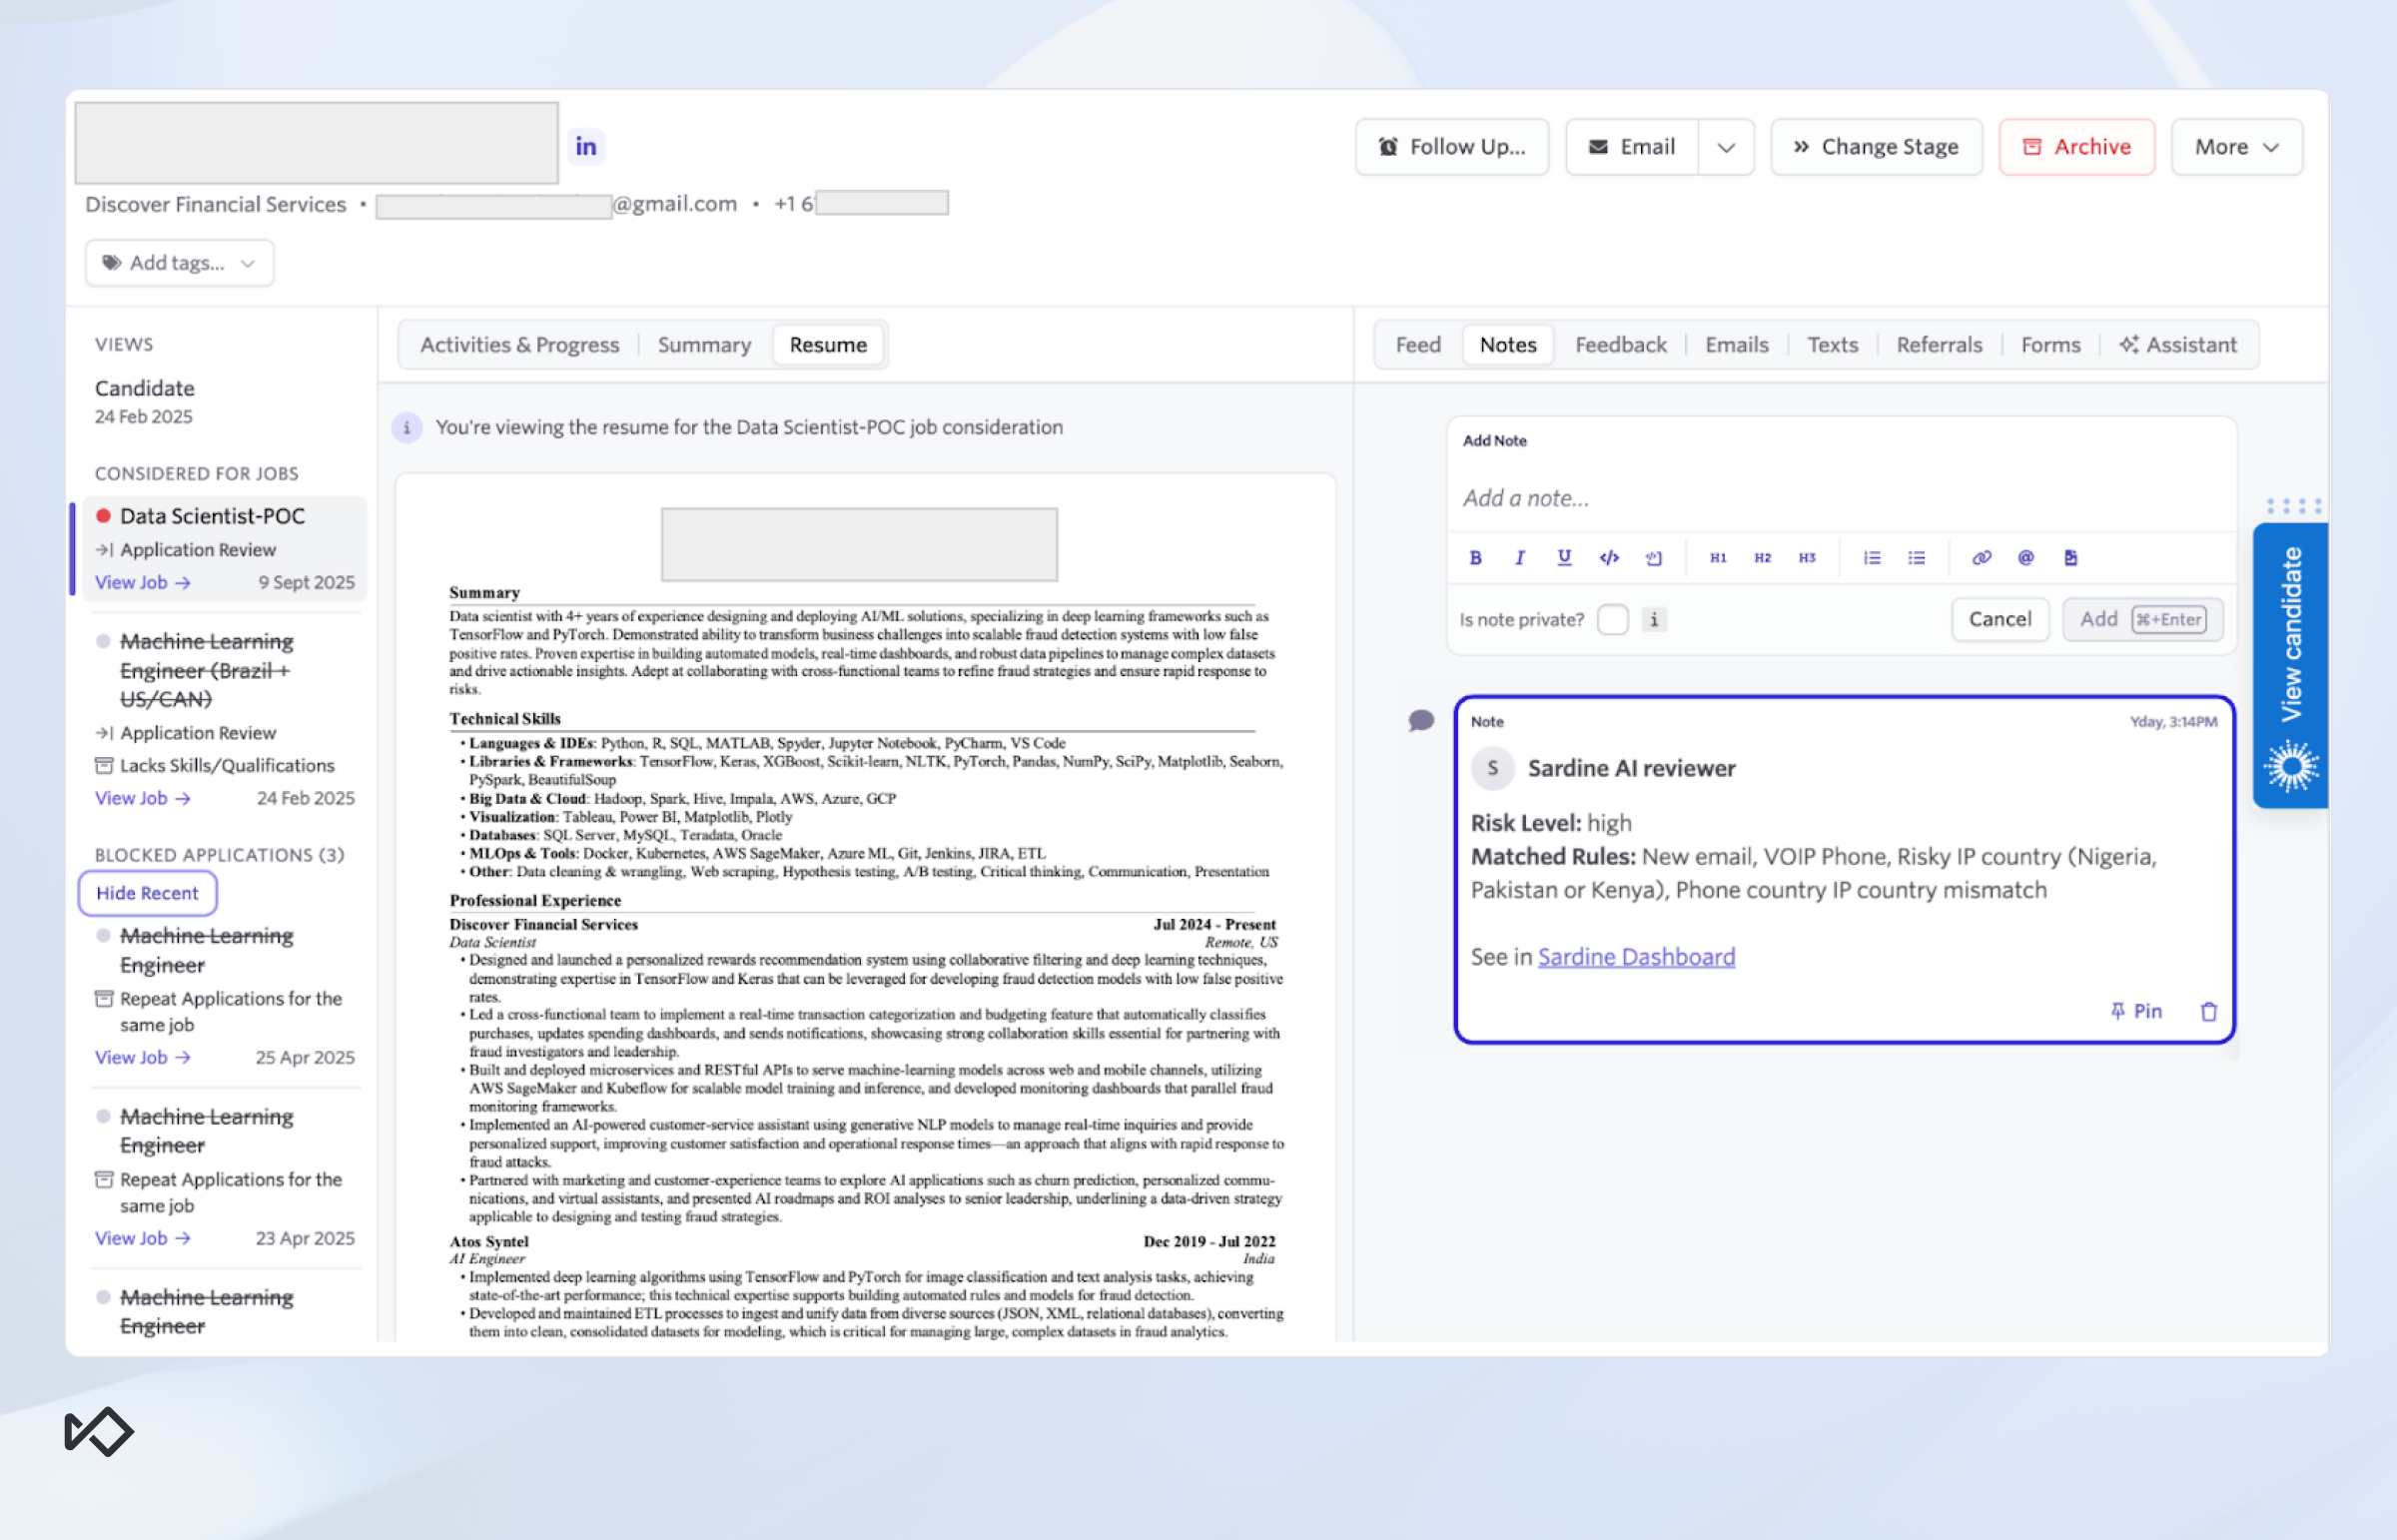Apply underline formatting in note editor
2397x1540 pixels.
[1564, 558]
